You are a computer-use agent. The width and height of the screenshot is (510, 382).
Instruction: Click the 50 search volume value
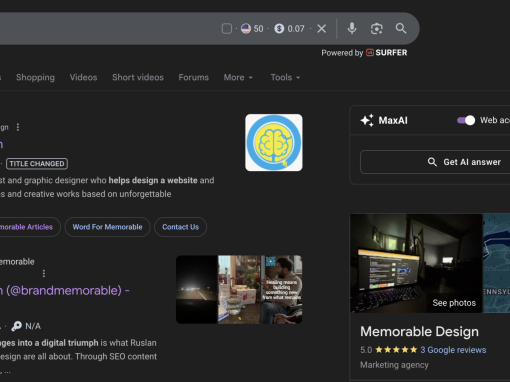pyautogui.click(x=258, y=29)
